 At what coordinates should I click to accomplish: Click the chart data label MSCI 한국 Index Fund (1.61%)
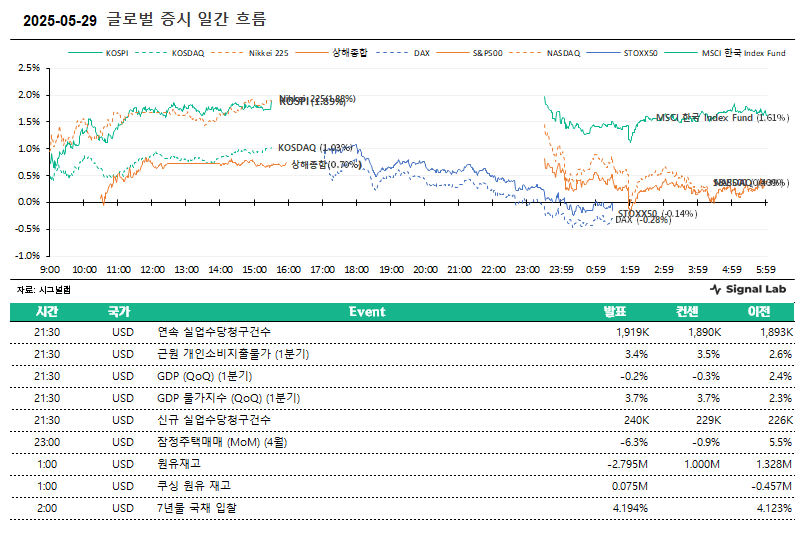click(x=723, y=118)
